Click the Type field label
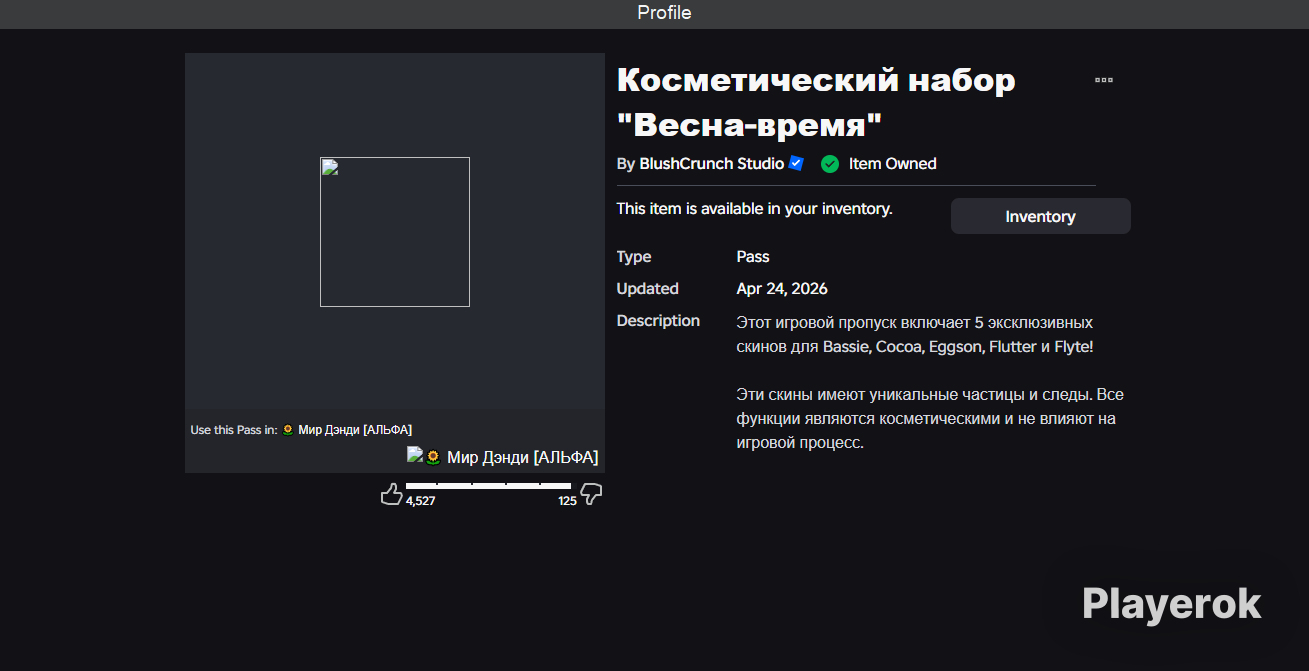 634,257
